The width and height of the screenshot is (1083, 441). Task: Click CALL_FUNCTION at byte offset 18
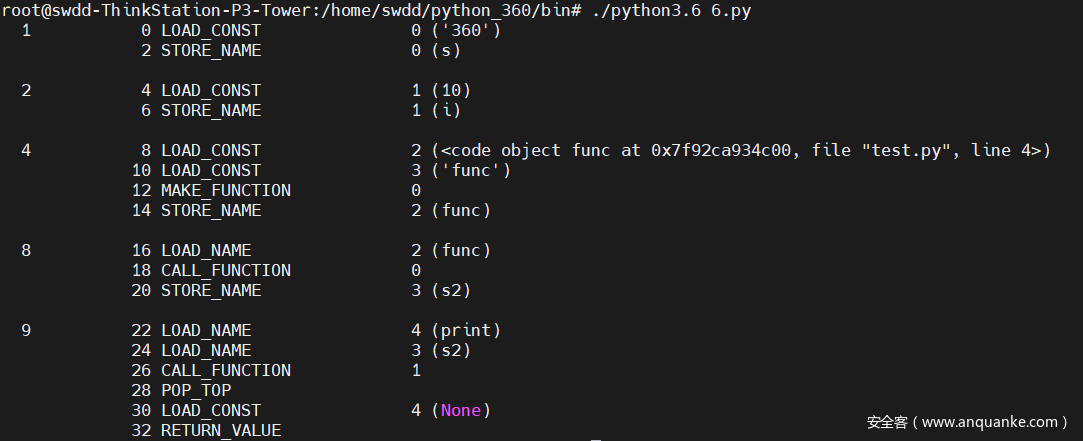click(226, 270)
